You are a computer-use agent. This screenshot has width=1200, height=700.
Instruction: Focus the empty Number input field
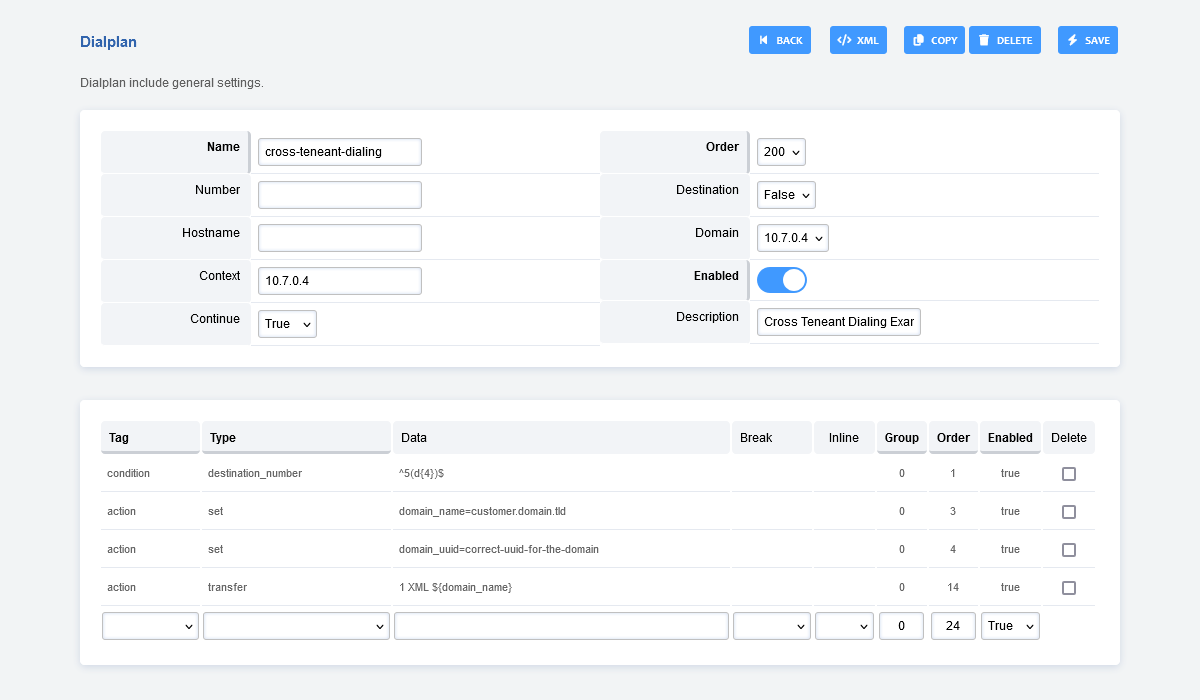(339, 195)
